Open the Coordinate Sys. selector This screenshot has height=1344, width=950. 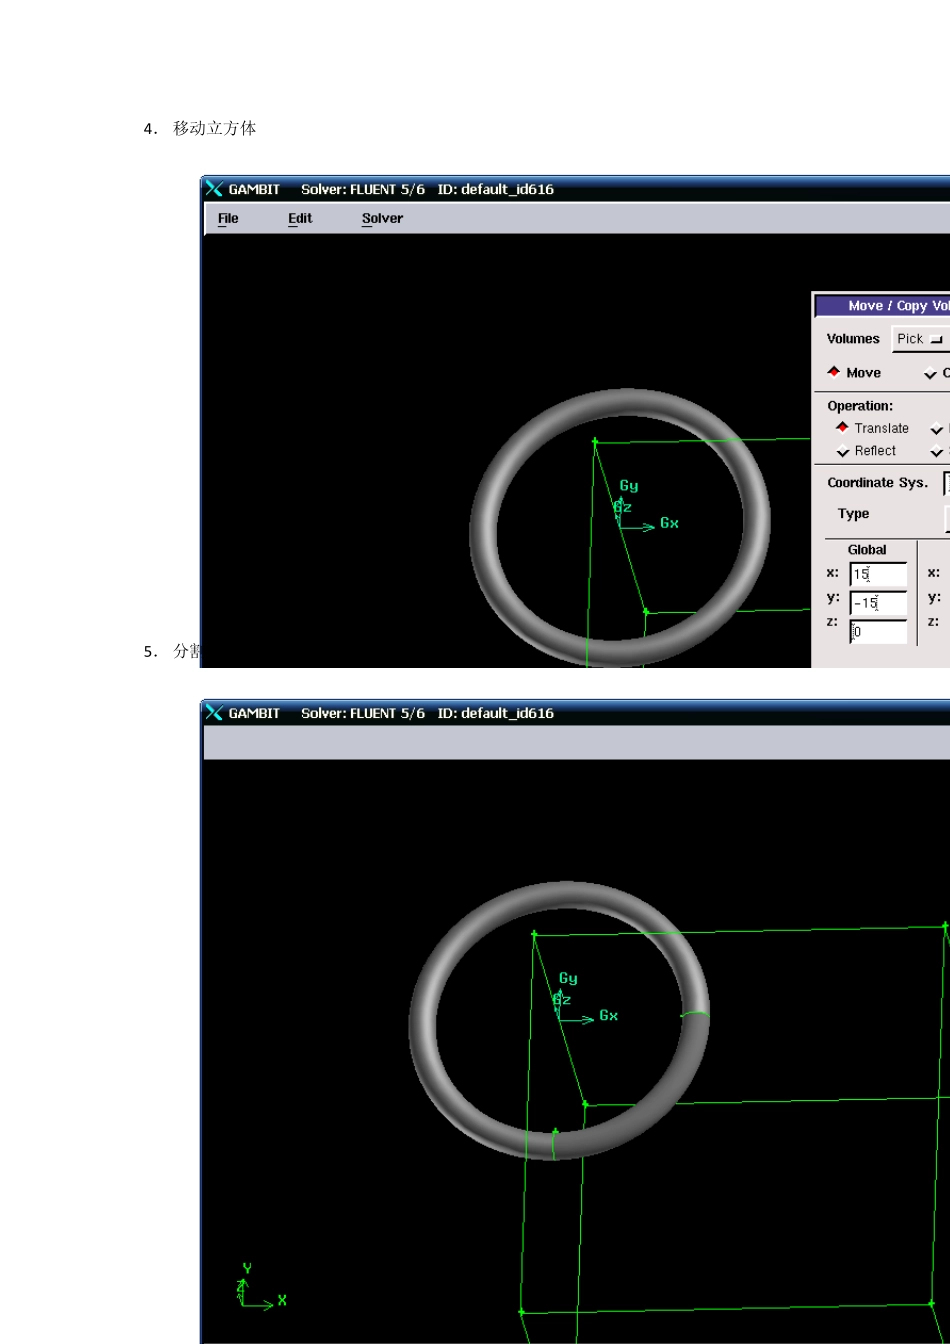(946, 483)
